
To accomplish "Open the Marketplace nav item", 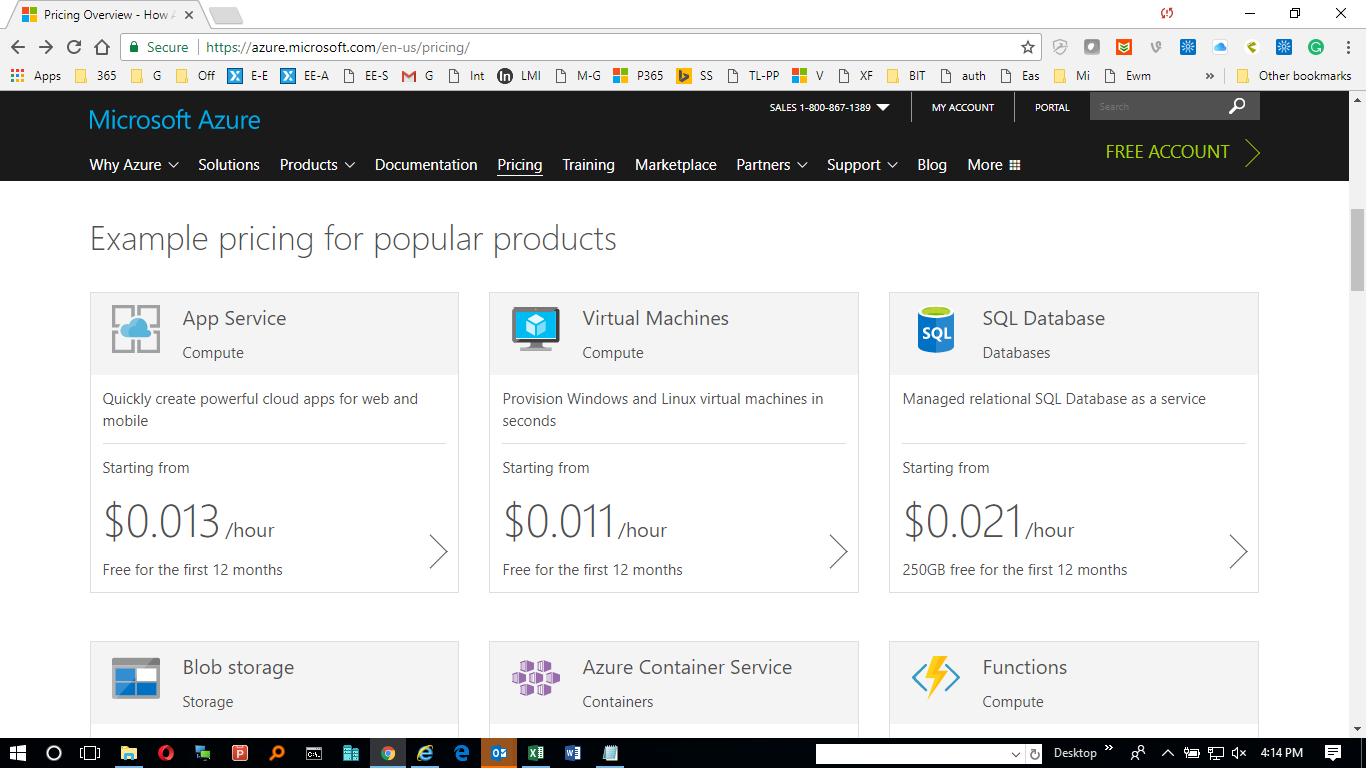I will 676,165.
